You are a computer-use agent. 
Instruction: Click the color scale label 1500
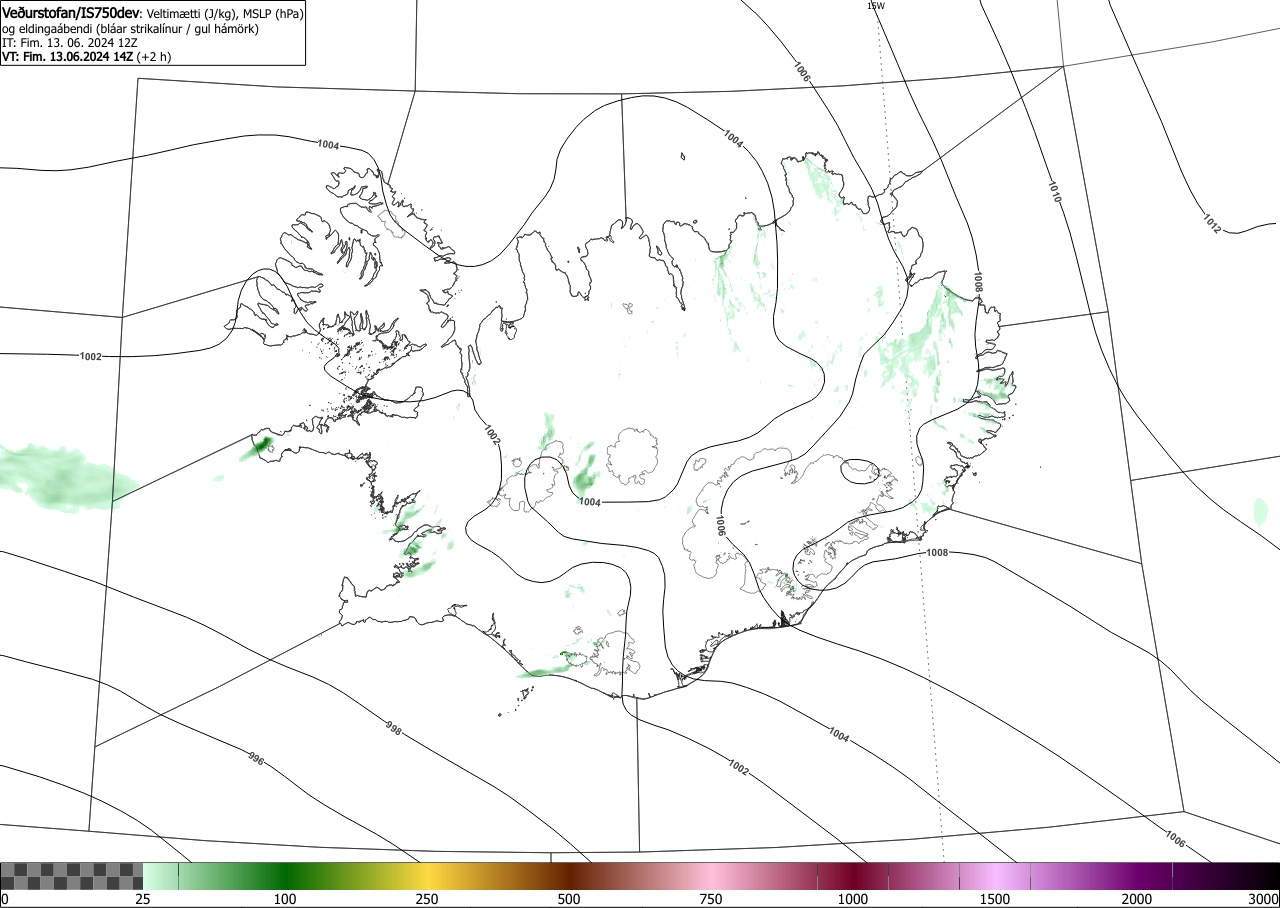[995, 899]
